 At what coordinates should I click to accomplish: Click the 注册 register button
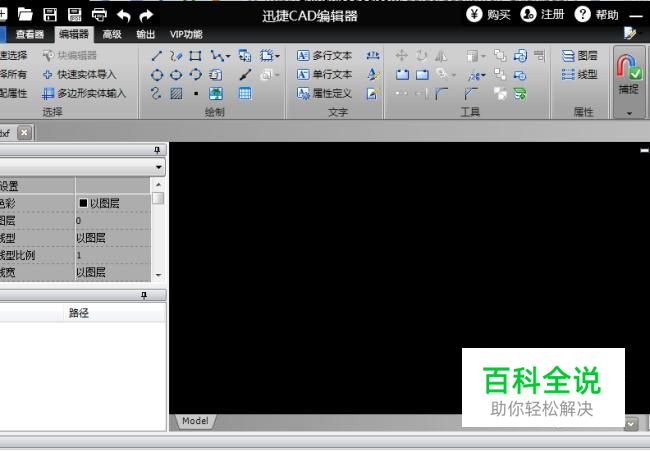(542, 15)
